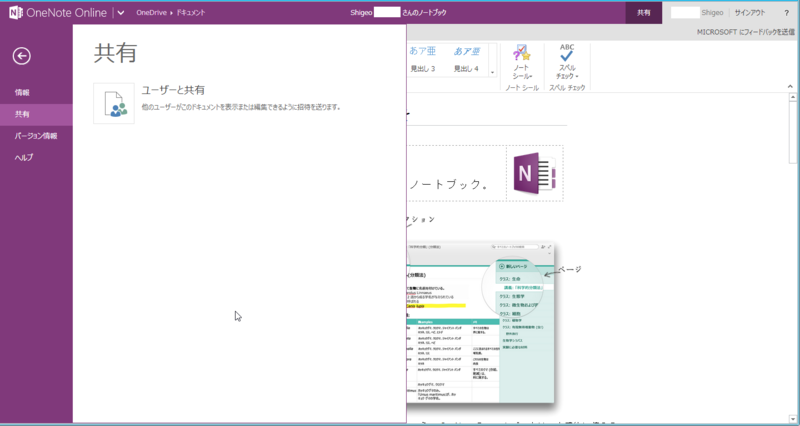Select 共有 in the sidebar

coord(36,114)
